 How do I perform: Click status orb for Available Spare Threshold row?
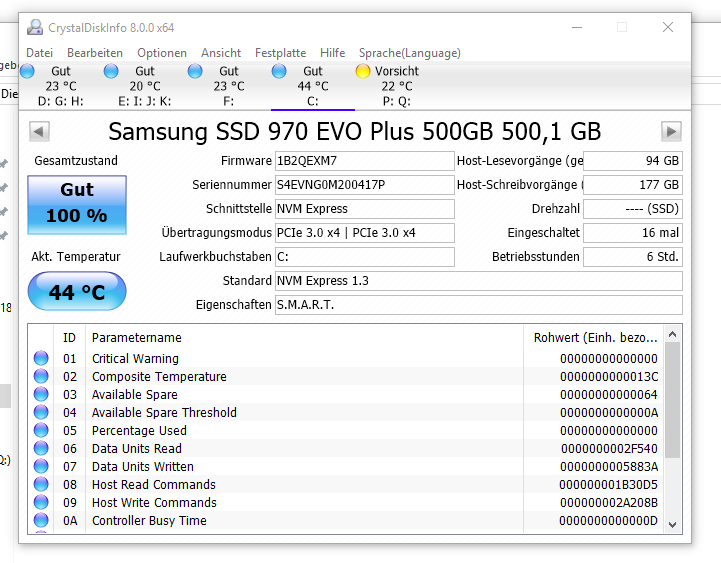point(41,412)
